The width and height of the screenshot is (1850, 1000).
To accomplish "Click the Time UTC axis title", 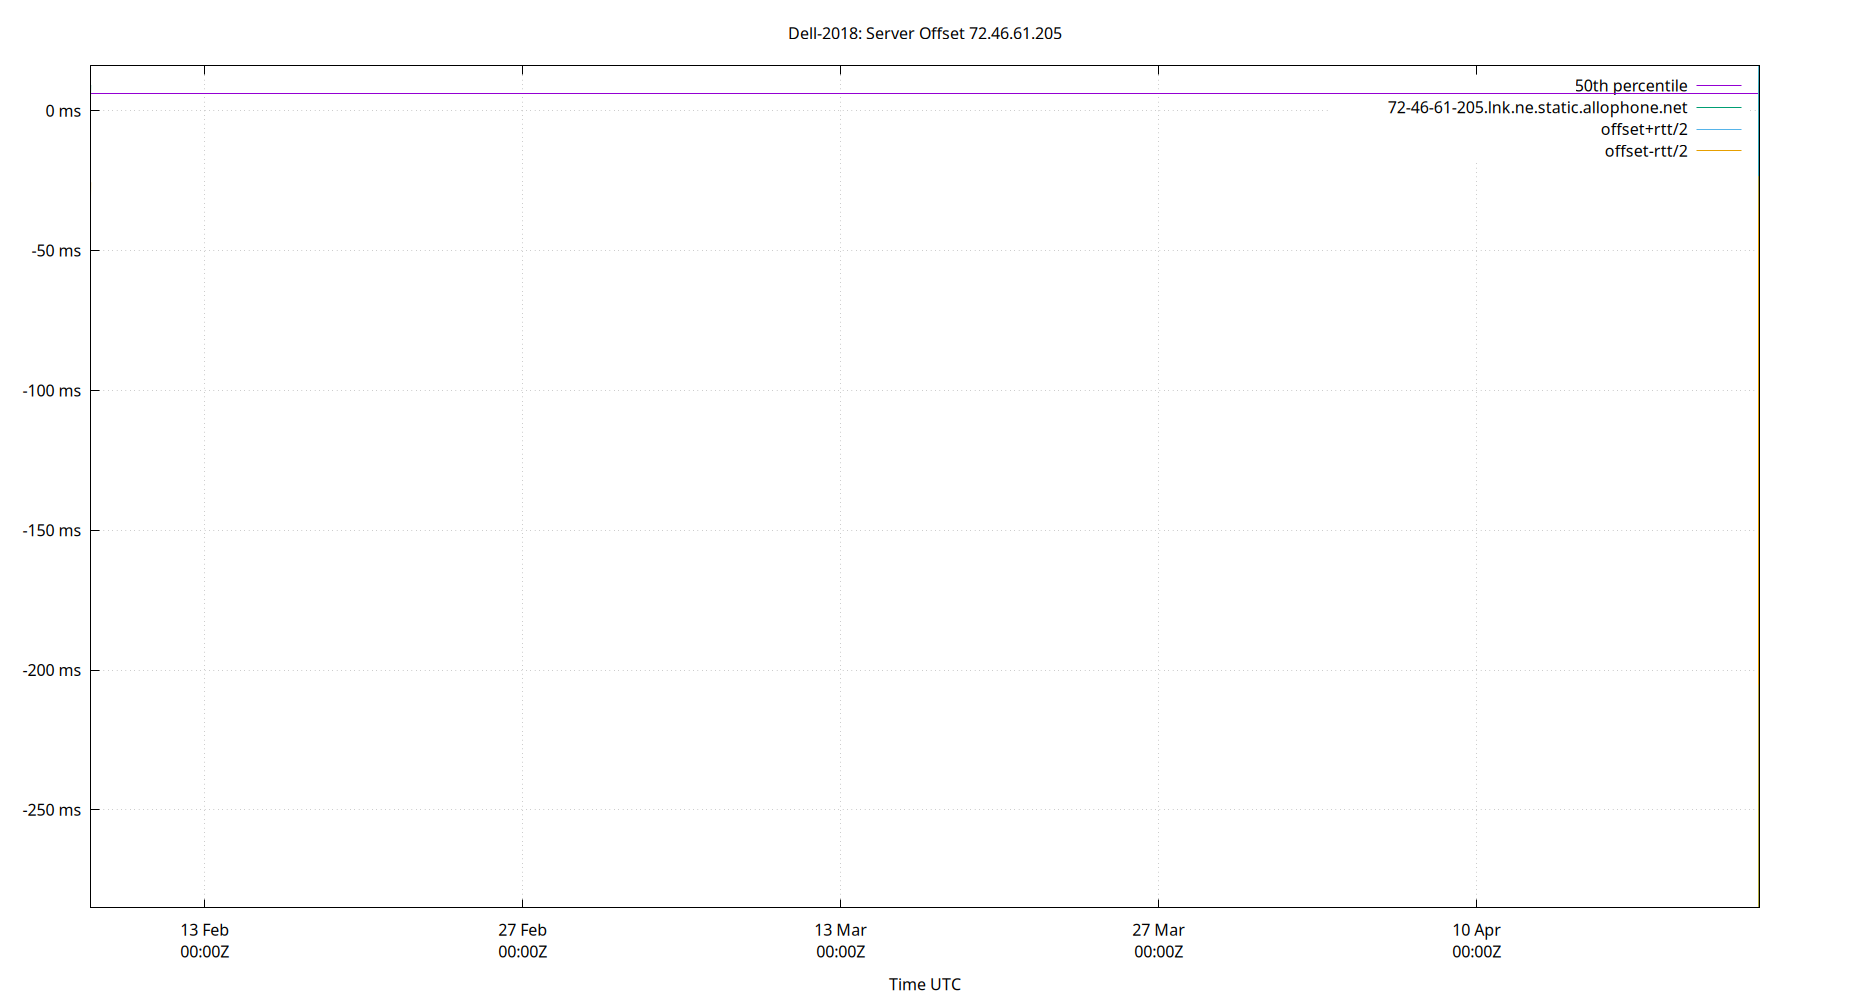I will tap(925, 984).
